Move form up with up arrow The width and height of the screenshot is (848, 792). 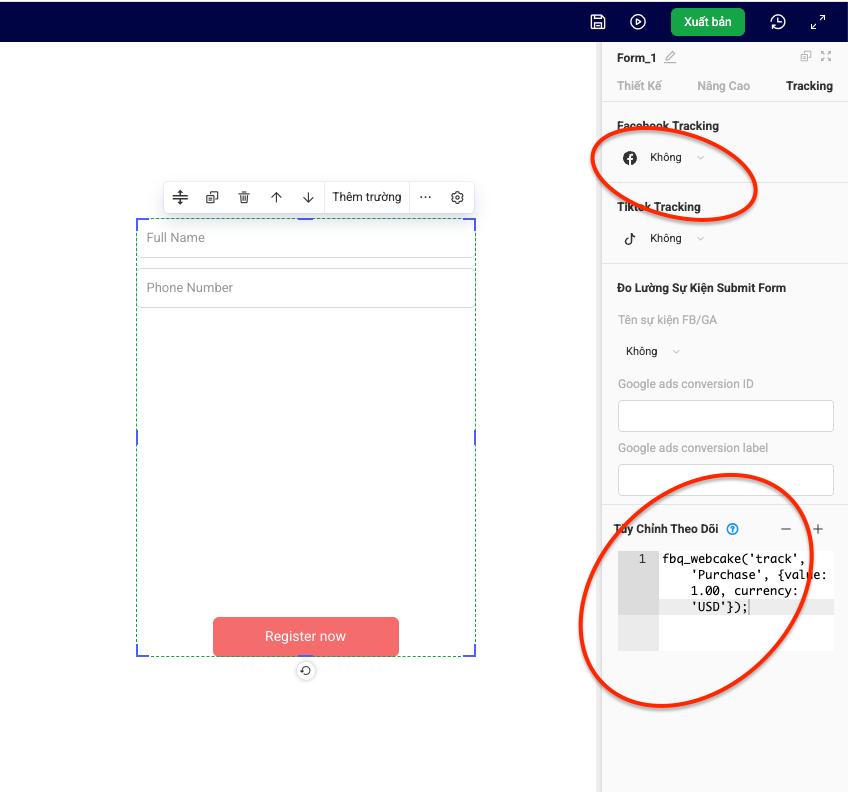click(x=276, y=197)
